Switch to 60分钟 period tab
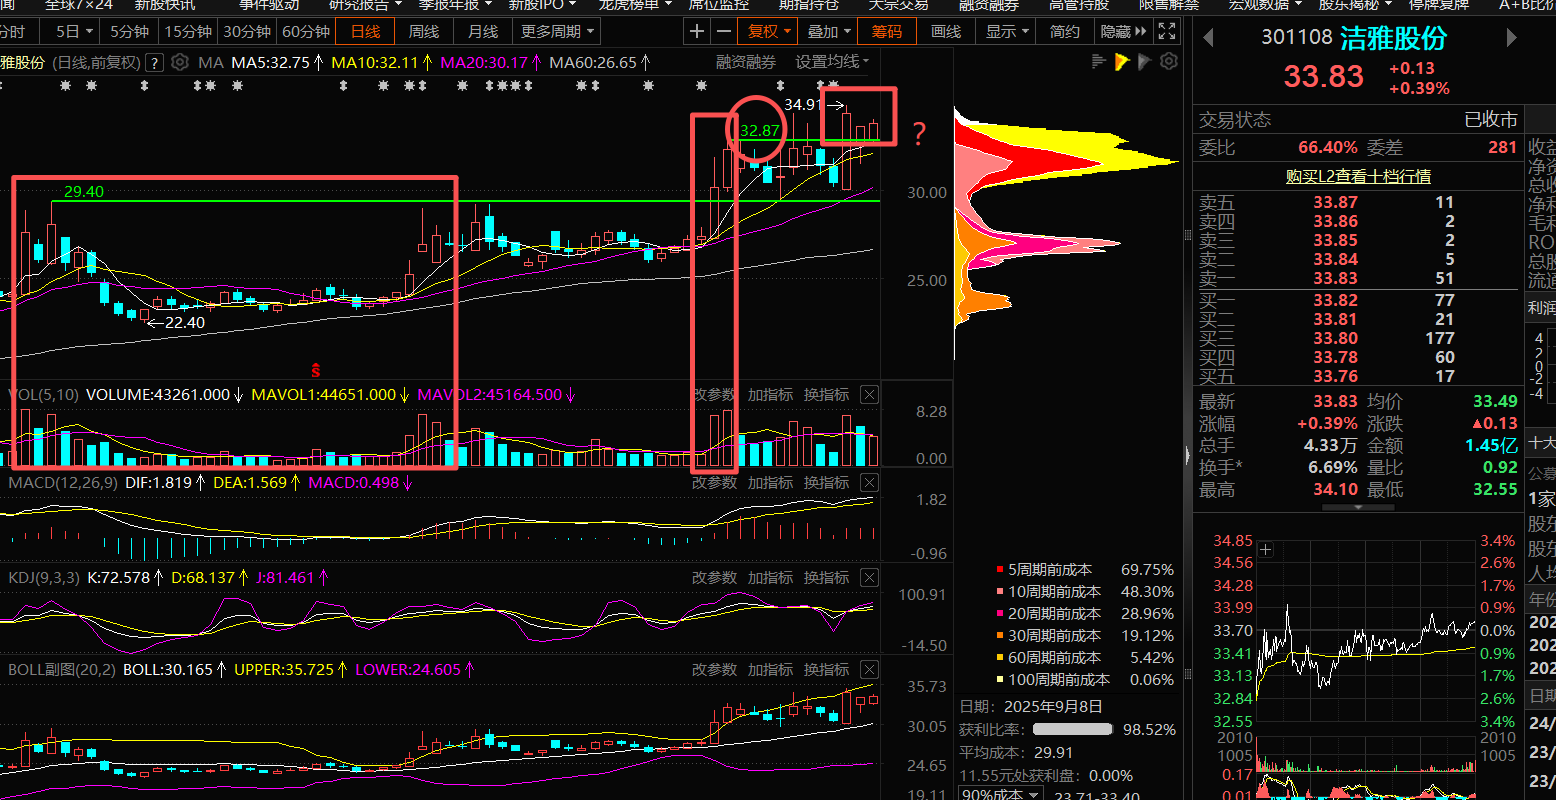The height and width of the screenshot is (800, 1556). click(305, 31)
